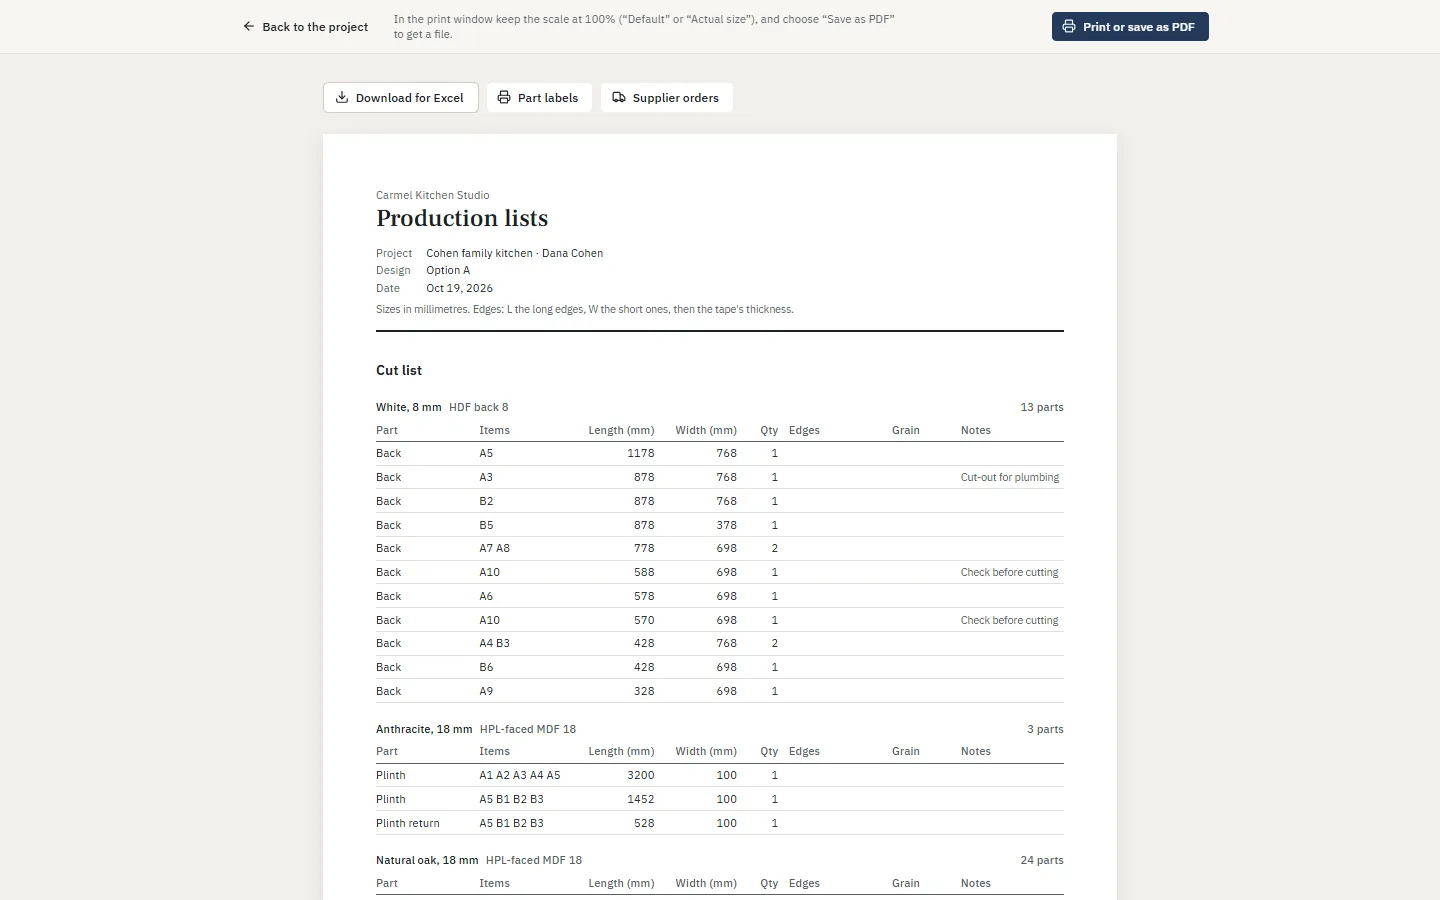The image size is (1440, 900).
Task: Go back to the project
Action: click(305, 27)
